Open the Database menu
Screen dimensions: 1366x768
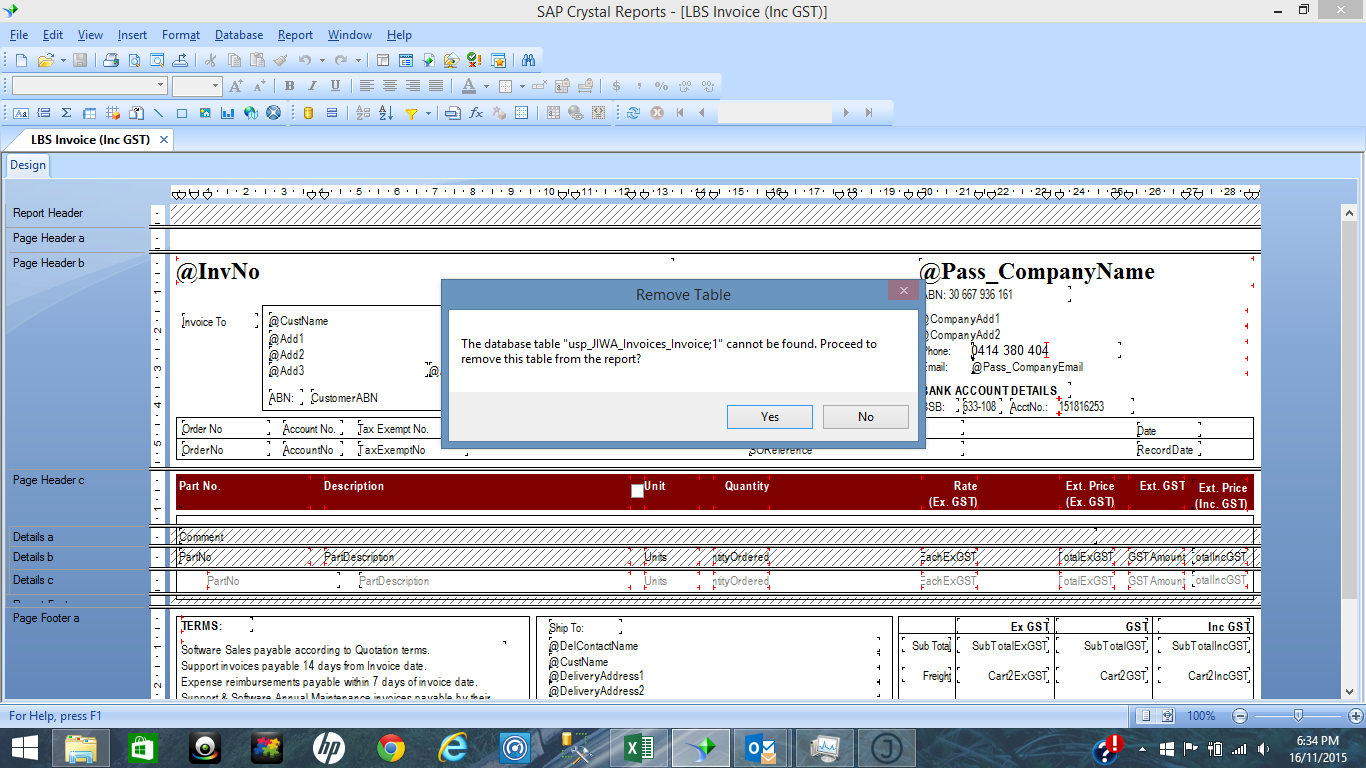tap(239, 35)
